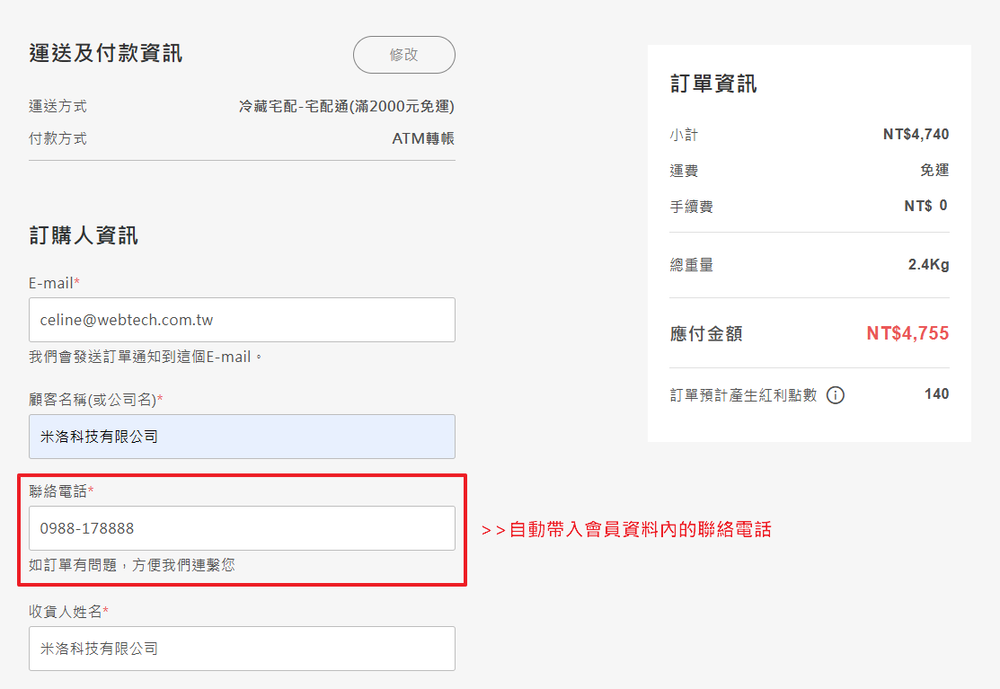Click the ATM轉帳 payment method value

tap(423, 139)
